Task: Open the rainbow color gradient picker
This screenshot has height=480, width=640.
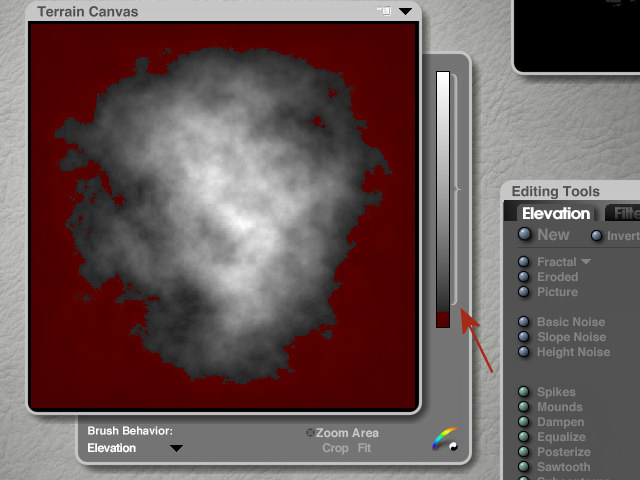Action: [x=445, y=439]
